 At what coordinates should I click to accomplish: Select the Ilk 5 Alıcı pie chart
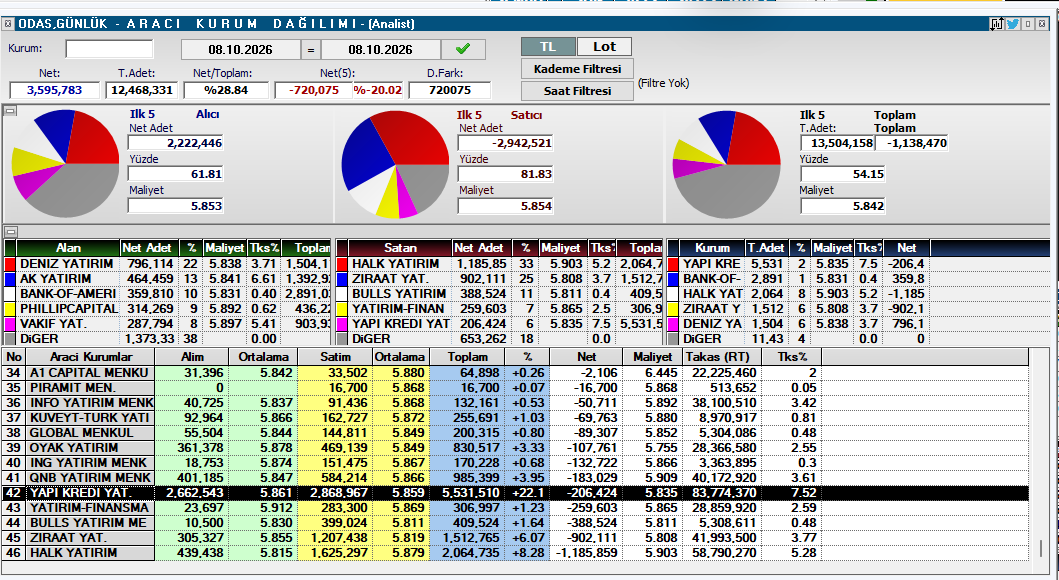coord(66,163)
